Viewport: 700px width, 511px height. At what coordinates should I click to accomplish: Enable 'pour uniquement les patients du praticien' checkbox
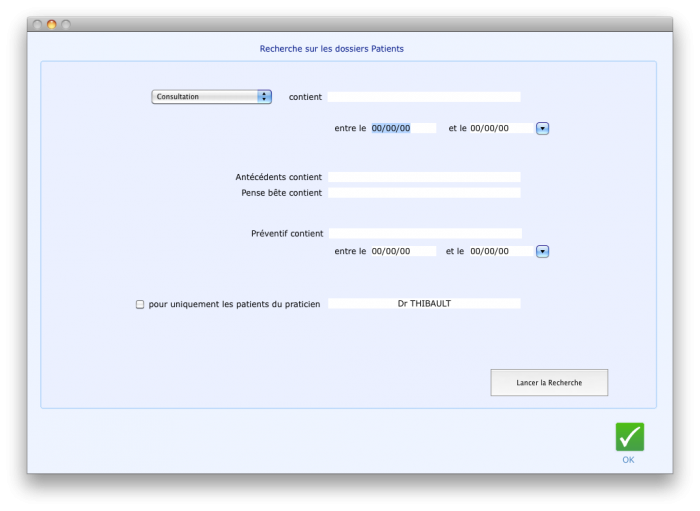point(140,304)
